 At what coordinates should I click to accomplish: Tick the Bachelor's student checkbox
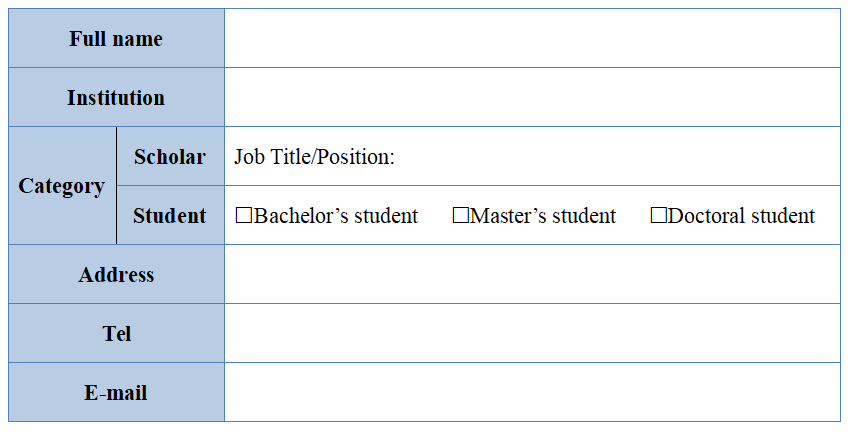244,215
